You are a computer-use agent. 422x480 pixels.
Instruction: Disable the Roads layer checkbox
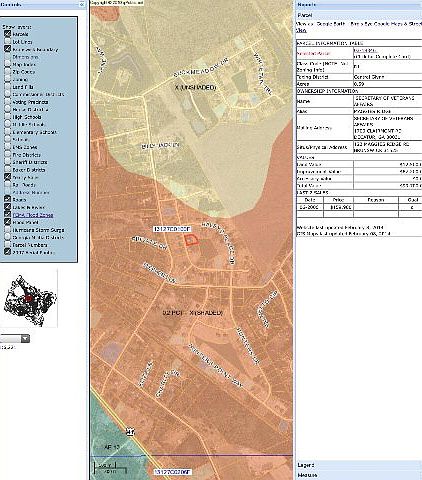[x=8, y=199]
